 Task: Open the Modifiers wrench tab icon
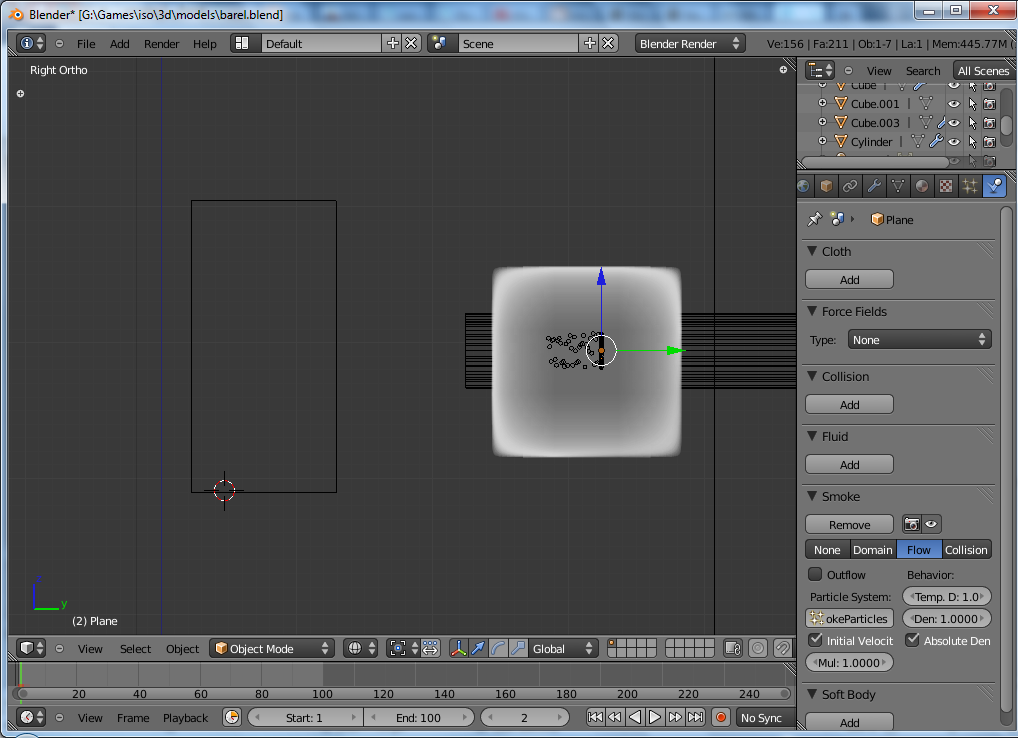click(874, 186)
